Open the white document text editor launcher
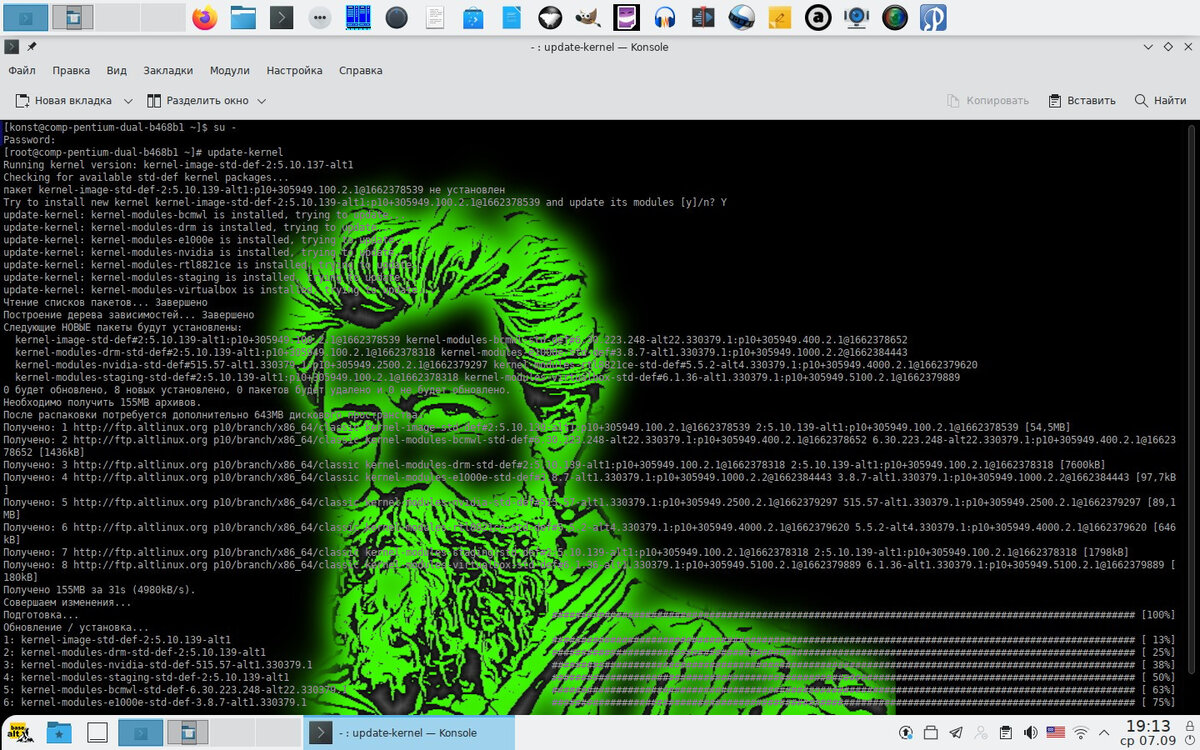Image resolution: width=1200 pixels, height=750 pixels. tap(435, 17)
